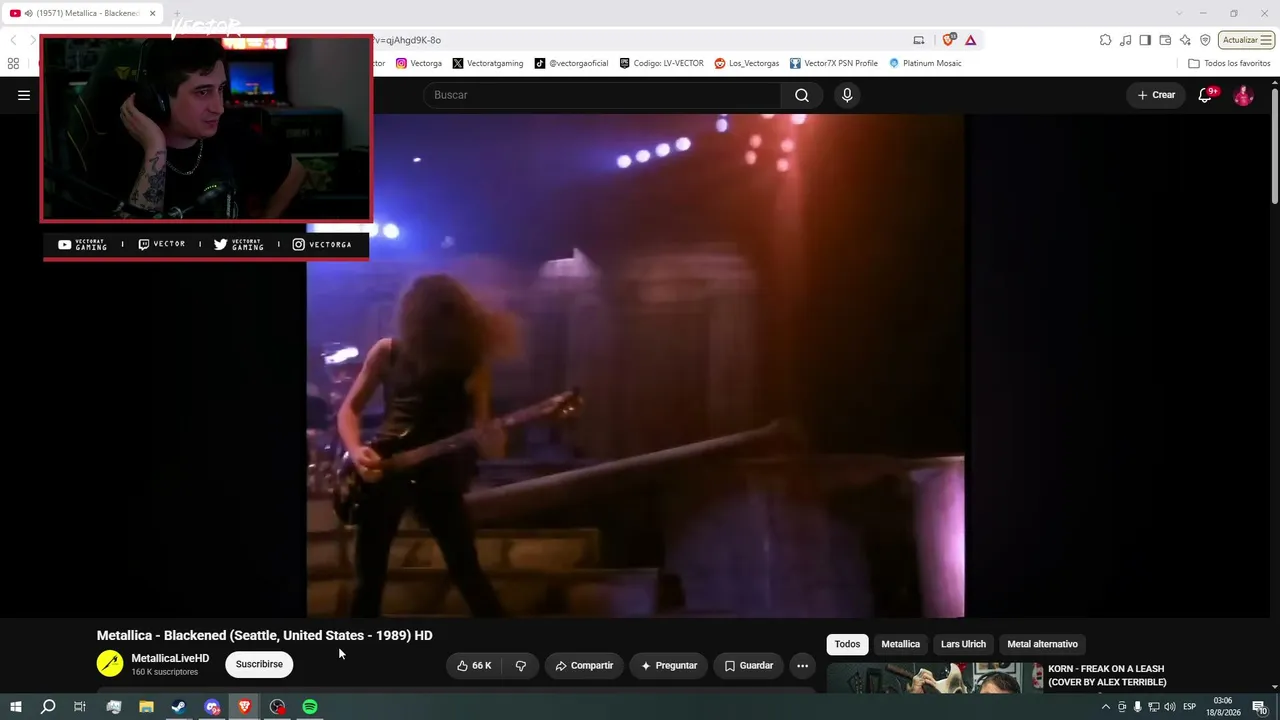The image size is (1280, 720).
Task: Open Steam from the taskbar
Action: click(x=179, y=707)
